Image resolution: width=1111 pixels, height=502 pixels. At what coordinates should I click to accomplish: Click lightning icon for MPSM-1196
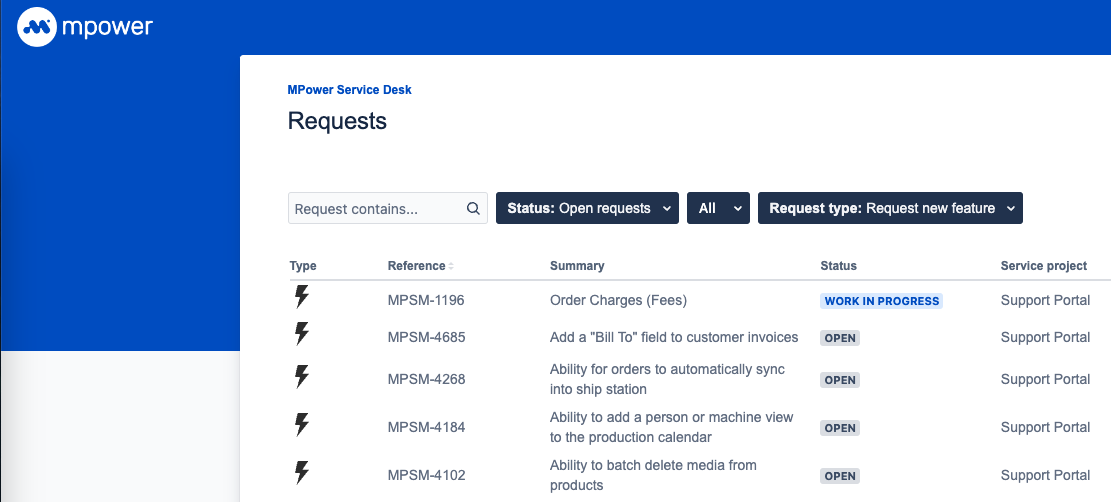pyautogui.click(x=302, y=296)
